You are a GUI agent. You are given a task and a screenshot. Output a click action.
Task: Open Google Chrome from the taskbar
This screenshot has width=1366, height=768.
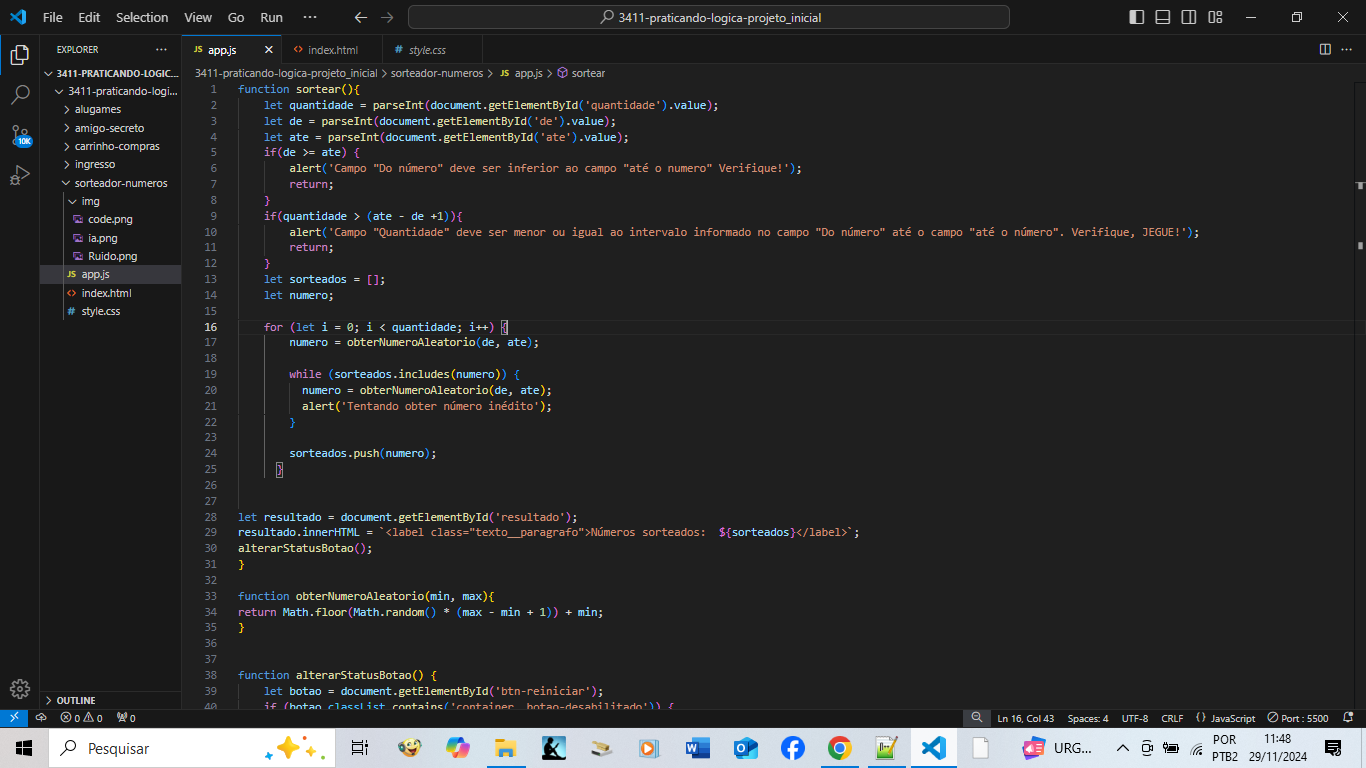click(x=839, y=748)
